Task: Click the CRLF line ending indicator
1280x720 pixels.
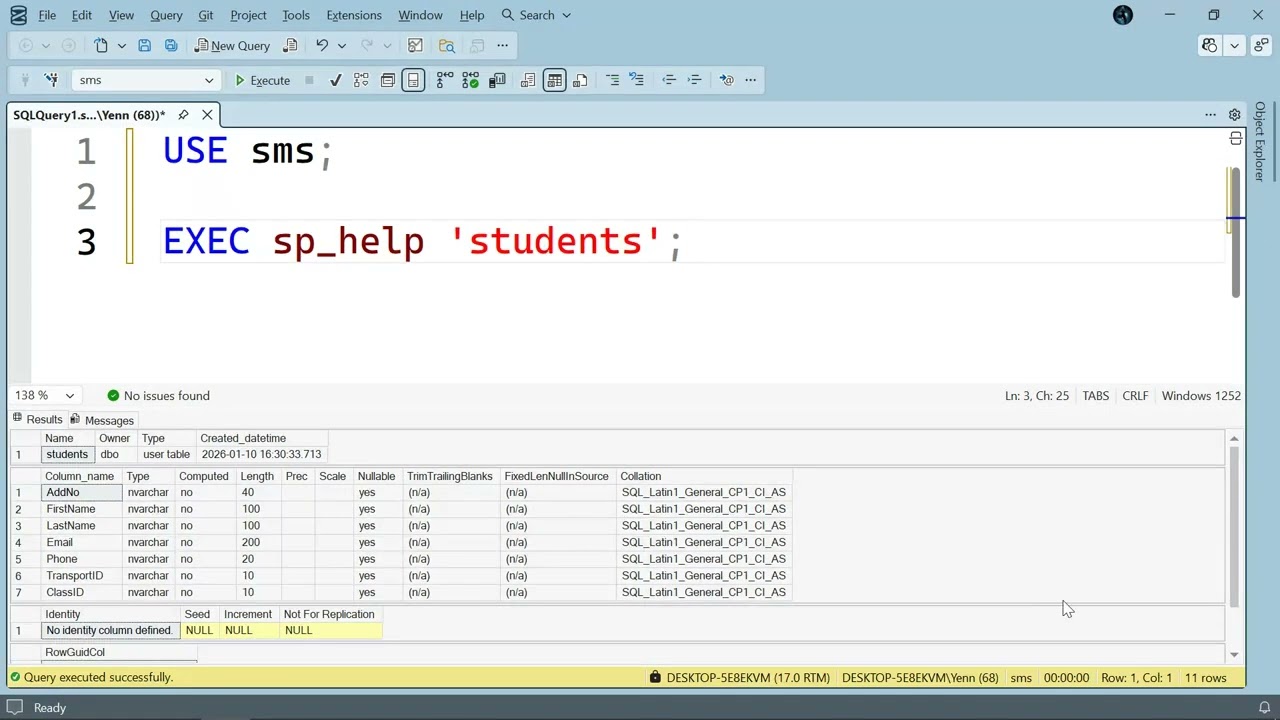Action: 1135,396
